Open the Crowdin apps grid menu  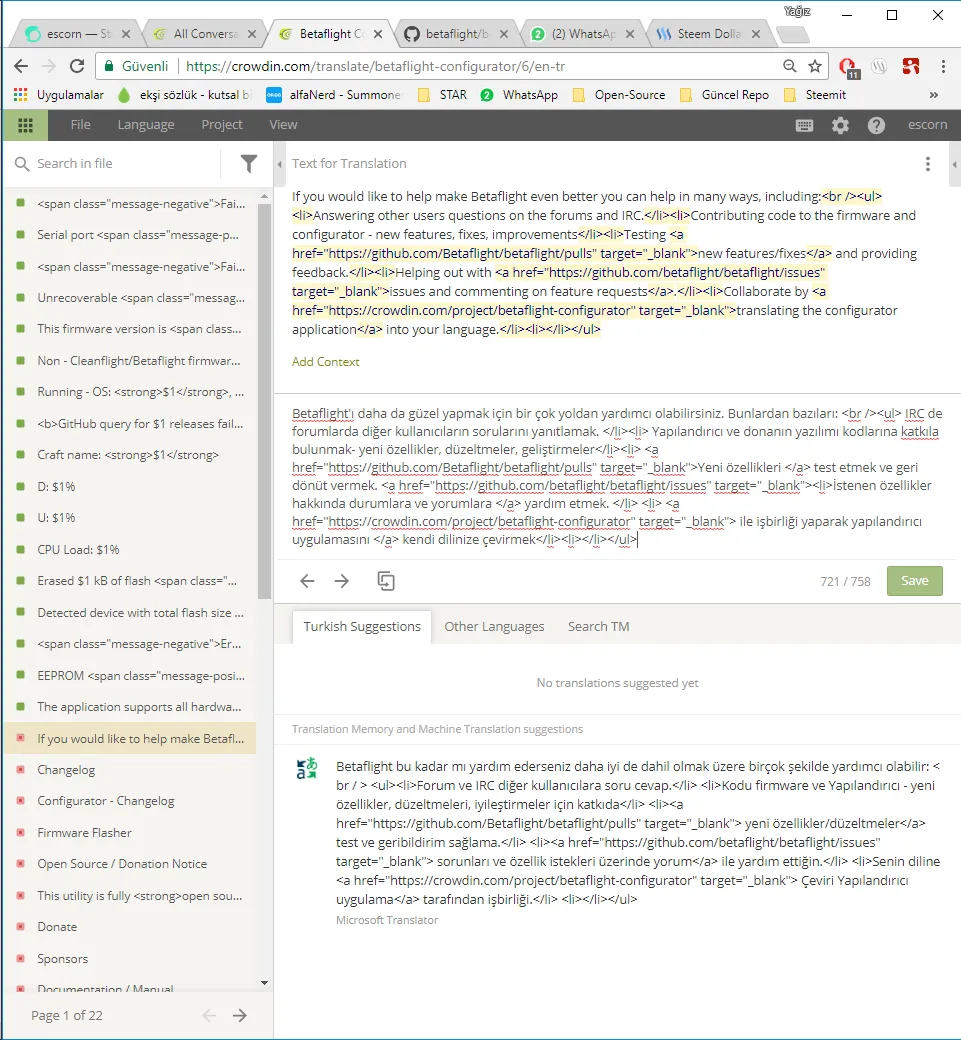(x=25, y=125)
